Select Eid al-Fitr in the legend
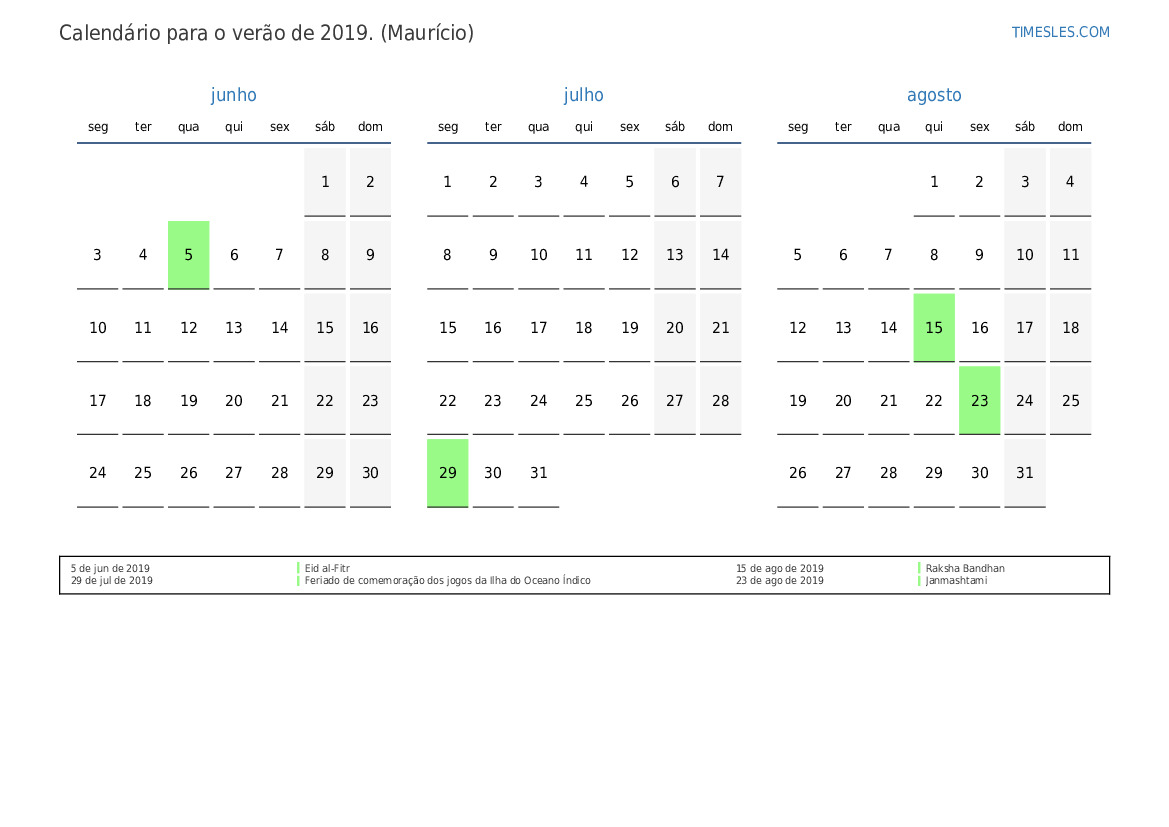The image size is (1169, 827). click(x=327, y=568)
